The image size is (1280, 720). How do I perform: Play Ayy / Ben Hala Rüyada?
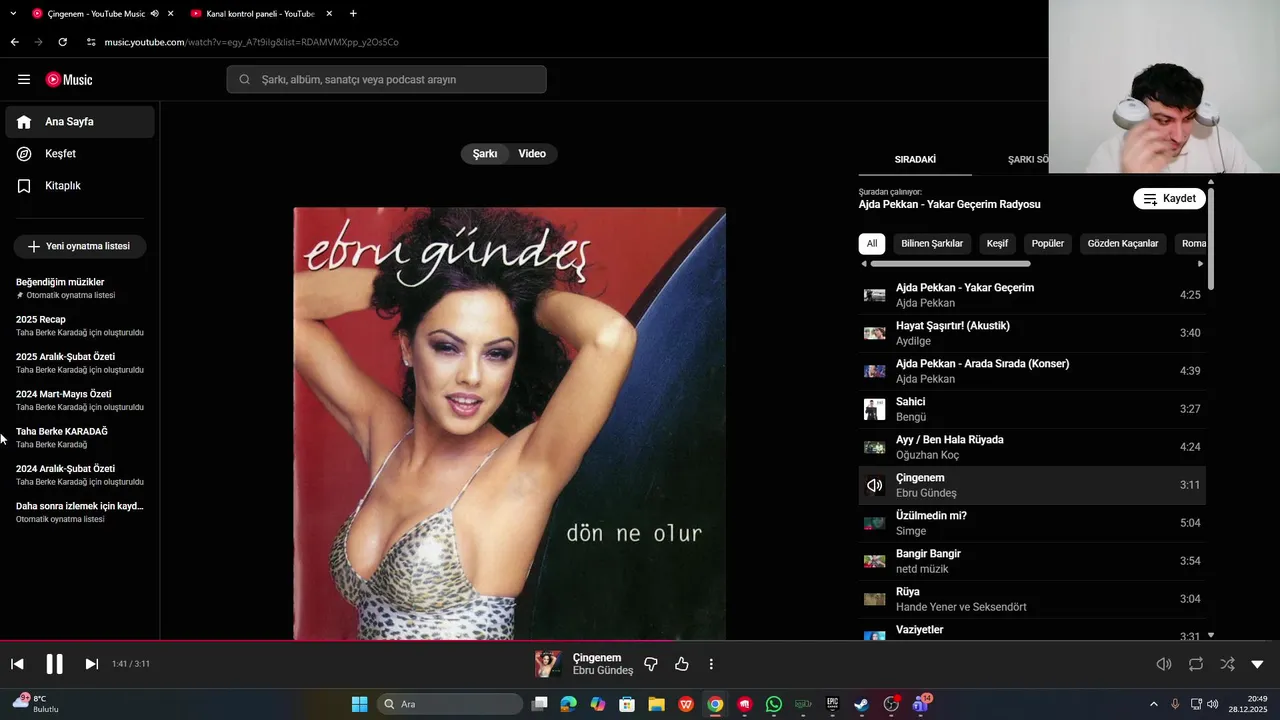pos(1032,447)
